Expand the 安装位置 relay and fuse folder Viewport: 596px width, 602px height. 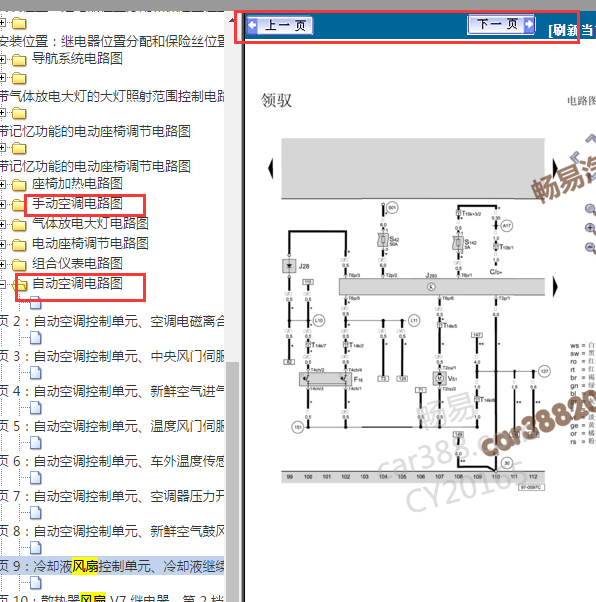click(2, 23)
